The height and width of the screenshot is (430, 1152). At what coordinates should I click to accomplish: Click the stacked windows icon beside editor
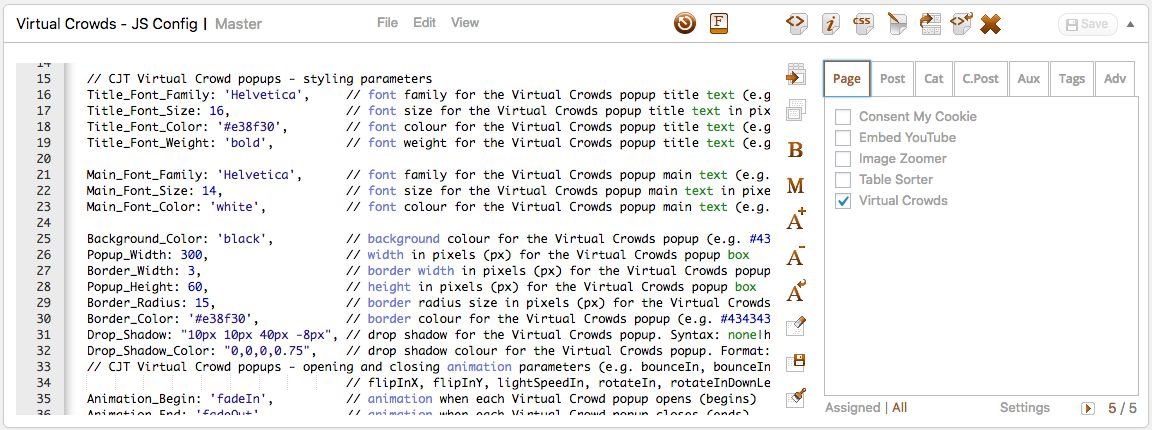point(795,110)
